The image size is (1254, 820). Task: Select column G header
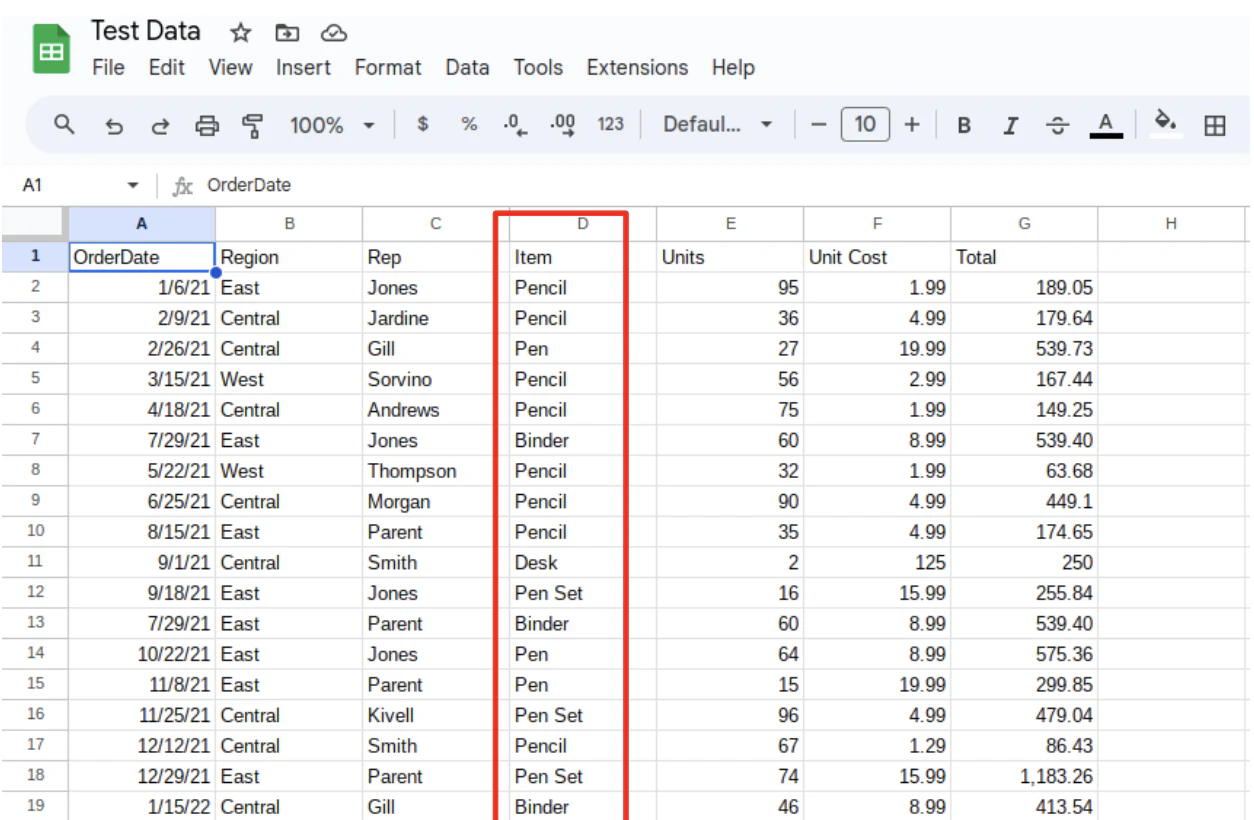[1024, 224]
